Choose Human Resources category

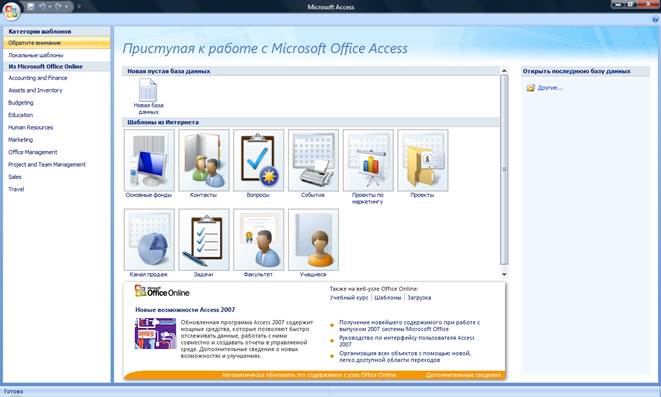tap(30, 127)
